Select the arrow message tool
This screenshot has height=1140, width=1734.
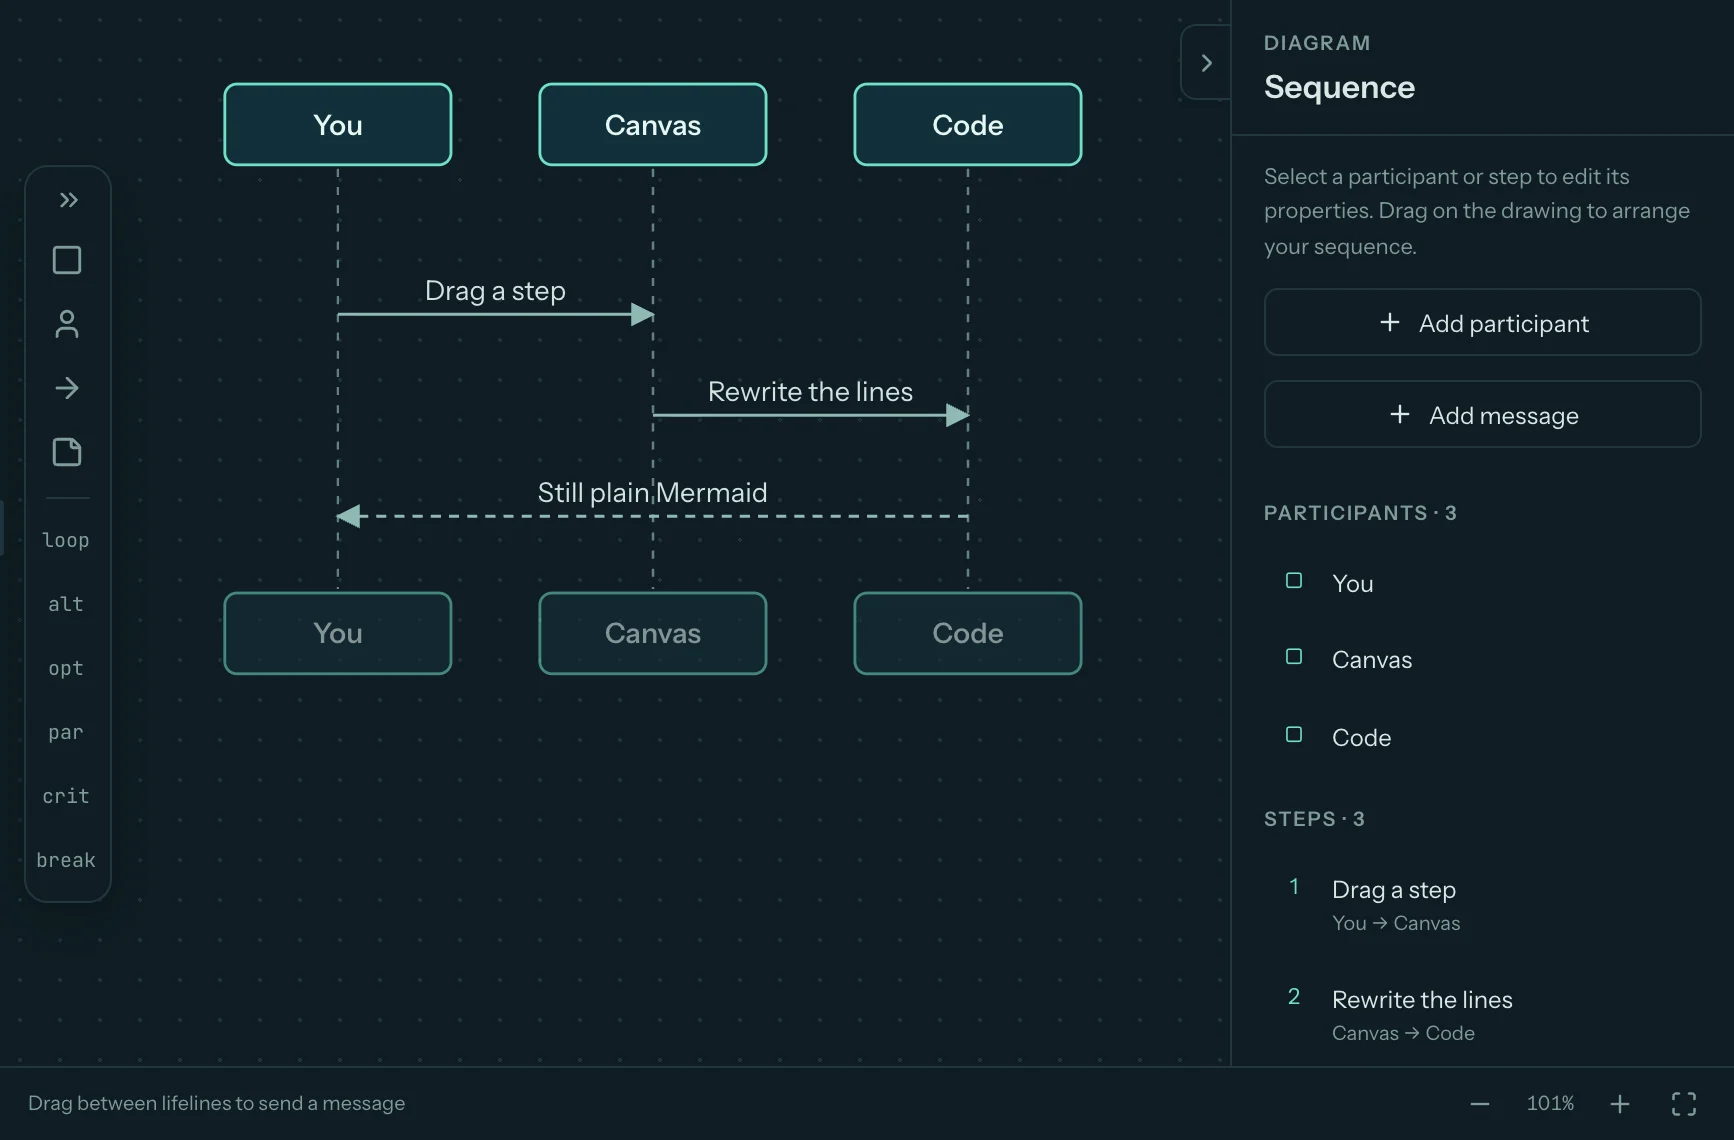67,388
